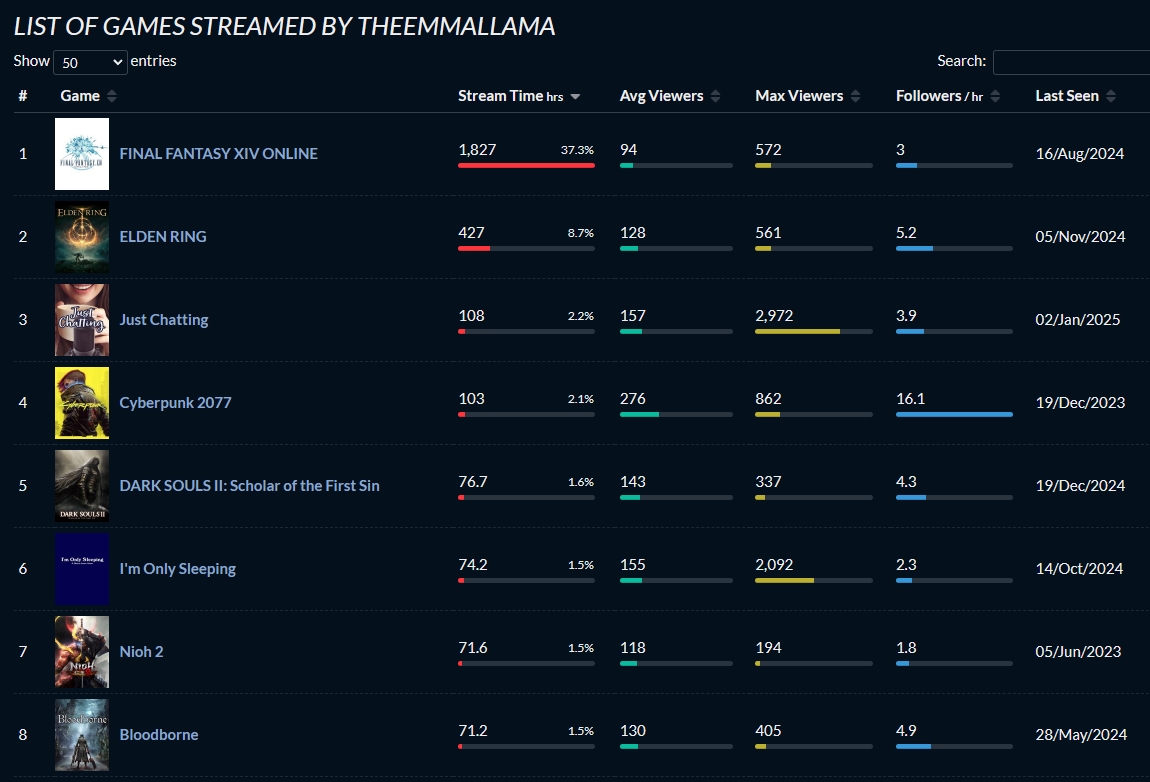Viewport: 1150px width, 782px height.
Task: Select last seen date 02/Jan/2025
Action: click(x=1078, y=320)
